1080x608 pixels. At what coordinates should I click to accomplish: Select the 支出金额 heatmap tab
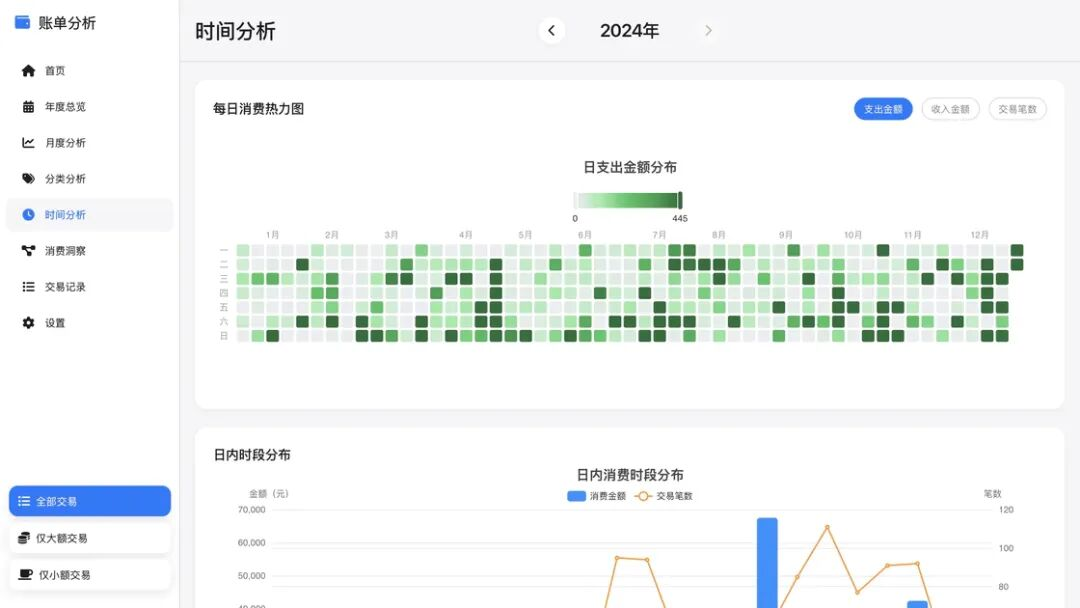[883, 109]
